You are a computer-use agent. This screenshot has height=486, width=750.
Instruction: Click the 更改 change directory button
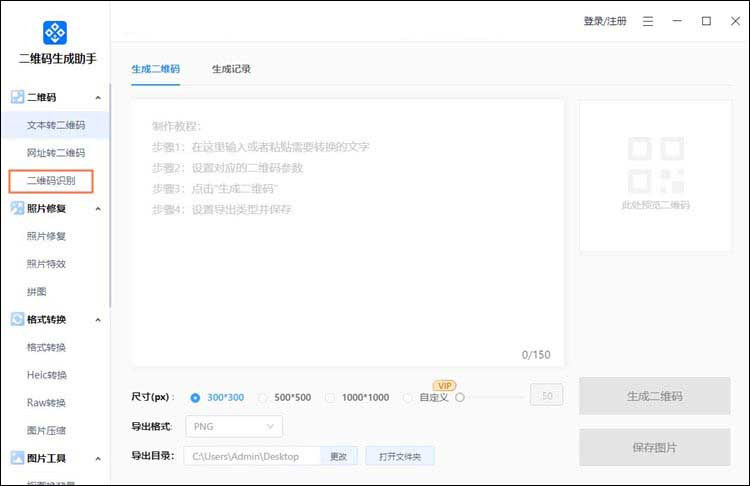(339, 456)
